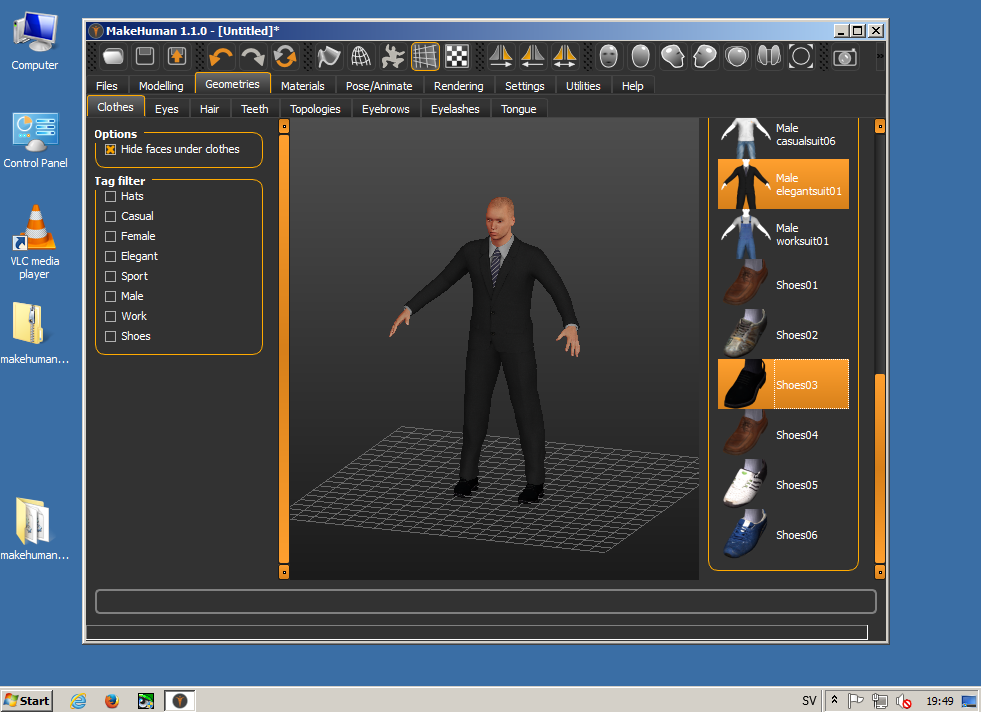Tick the Shoes tag filter checkbox
981x712 pixels.
(111, 336)
